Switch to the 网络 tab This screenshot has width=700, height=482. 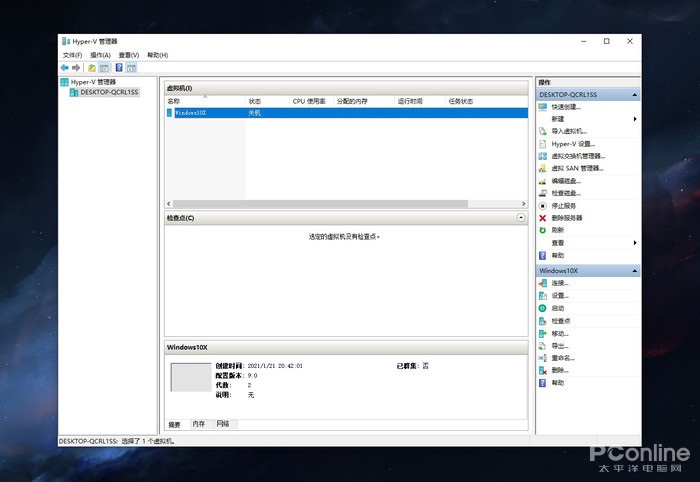pyautogui.click(x=223, y=424)
